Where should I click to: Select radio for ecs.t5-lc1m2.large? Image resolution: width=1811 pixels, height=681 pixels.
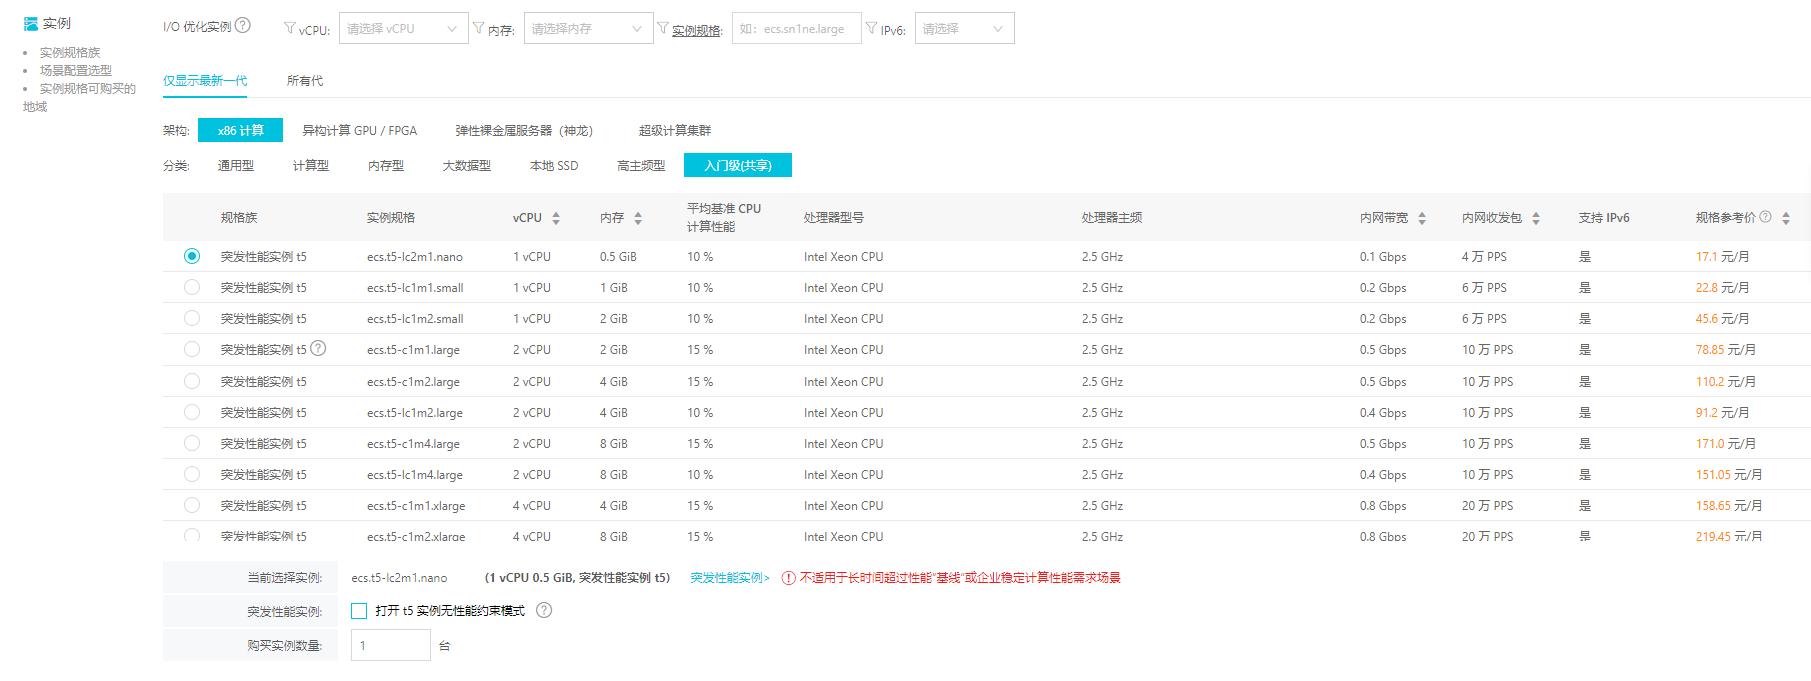pos(192,412)
